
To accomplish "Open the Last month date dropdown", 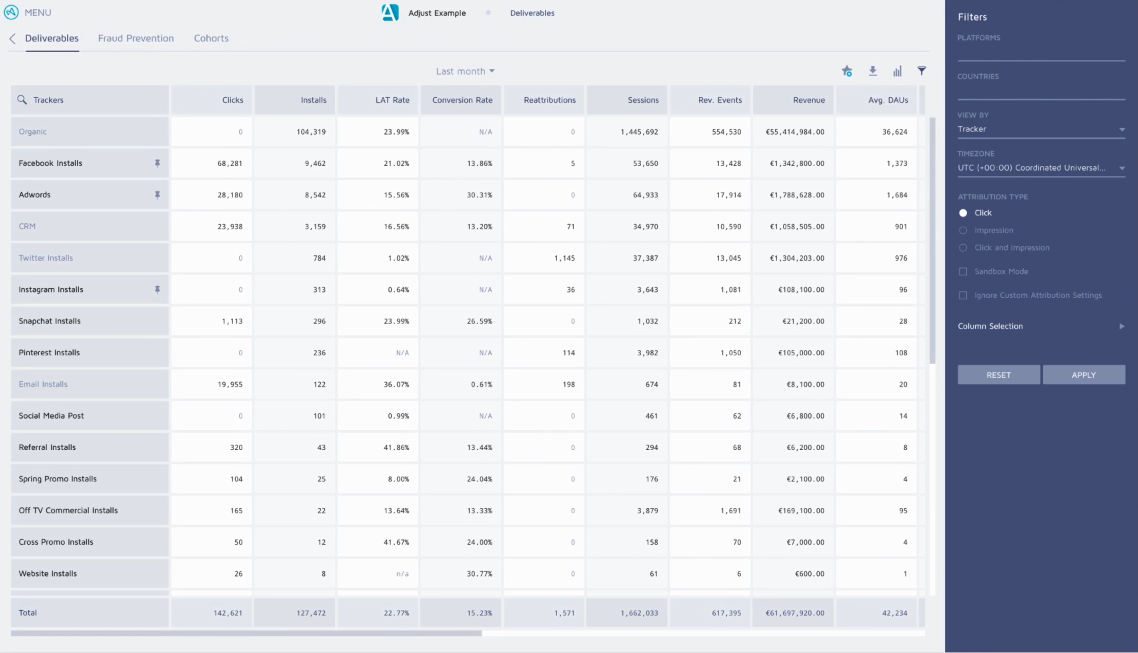I will [465, 71].
